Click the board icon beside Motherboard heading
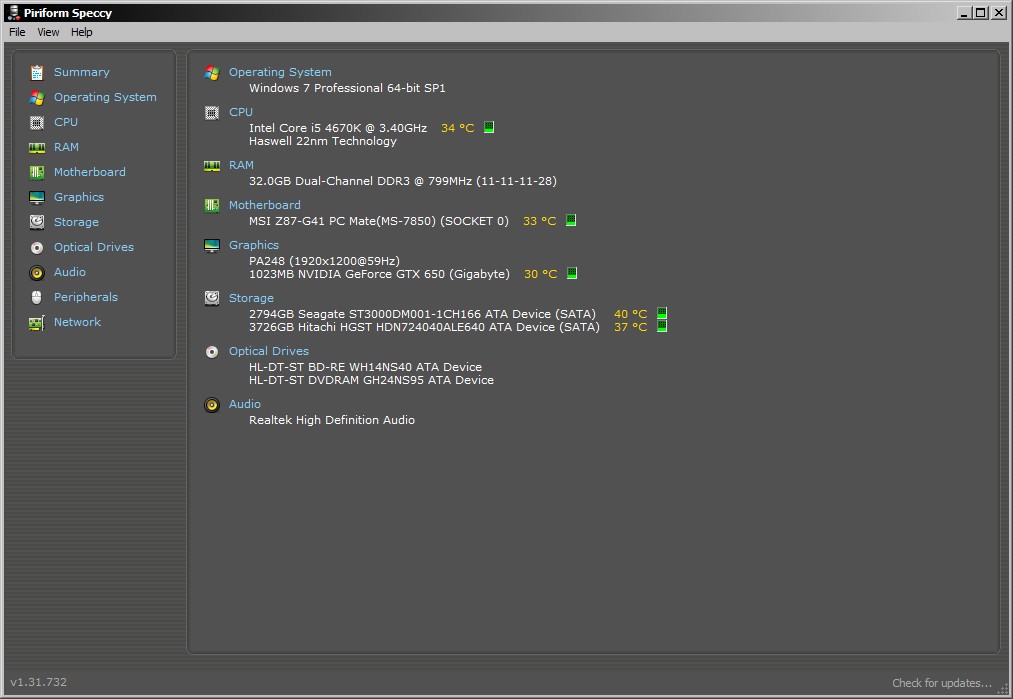Image resolution: width=1013 pixels, height=699 pixels. click(212, 205)
